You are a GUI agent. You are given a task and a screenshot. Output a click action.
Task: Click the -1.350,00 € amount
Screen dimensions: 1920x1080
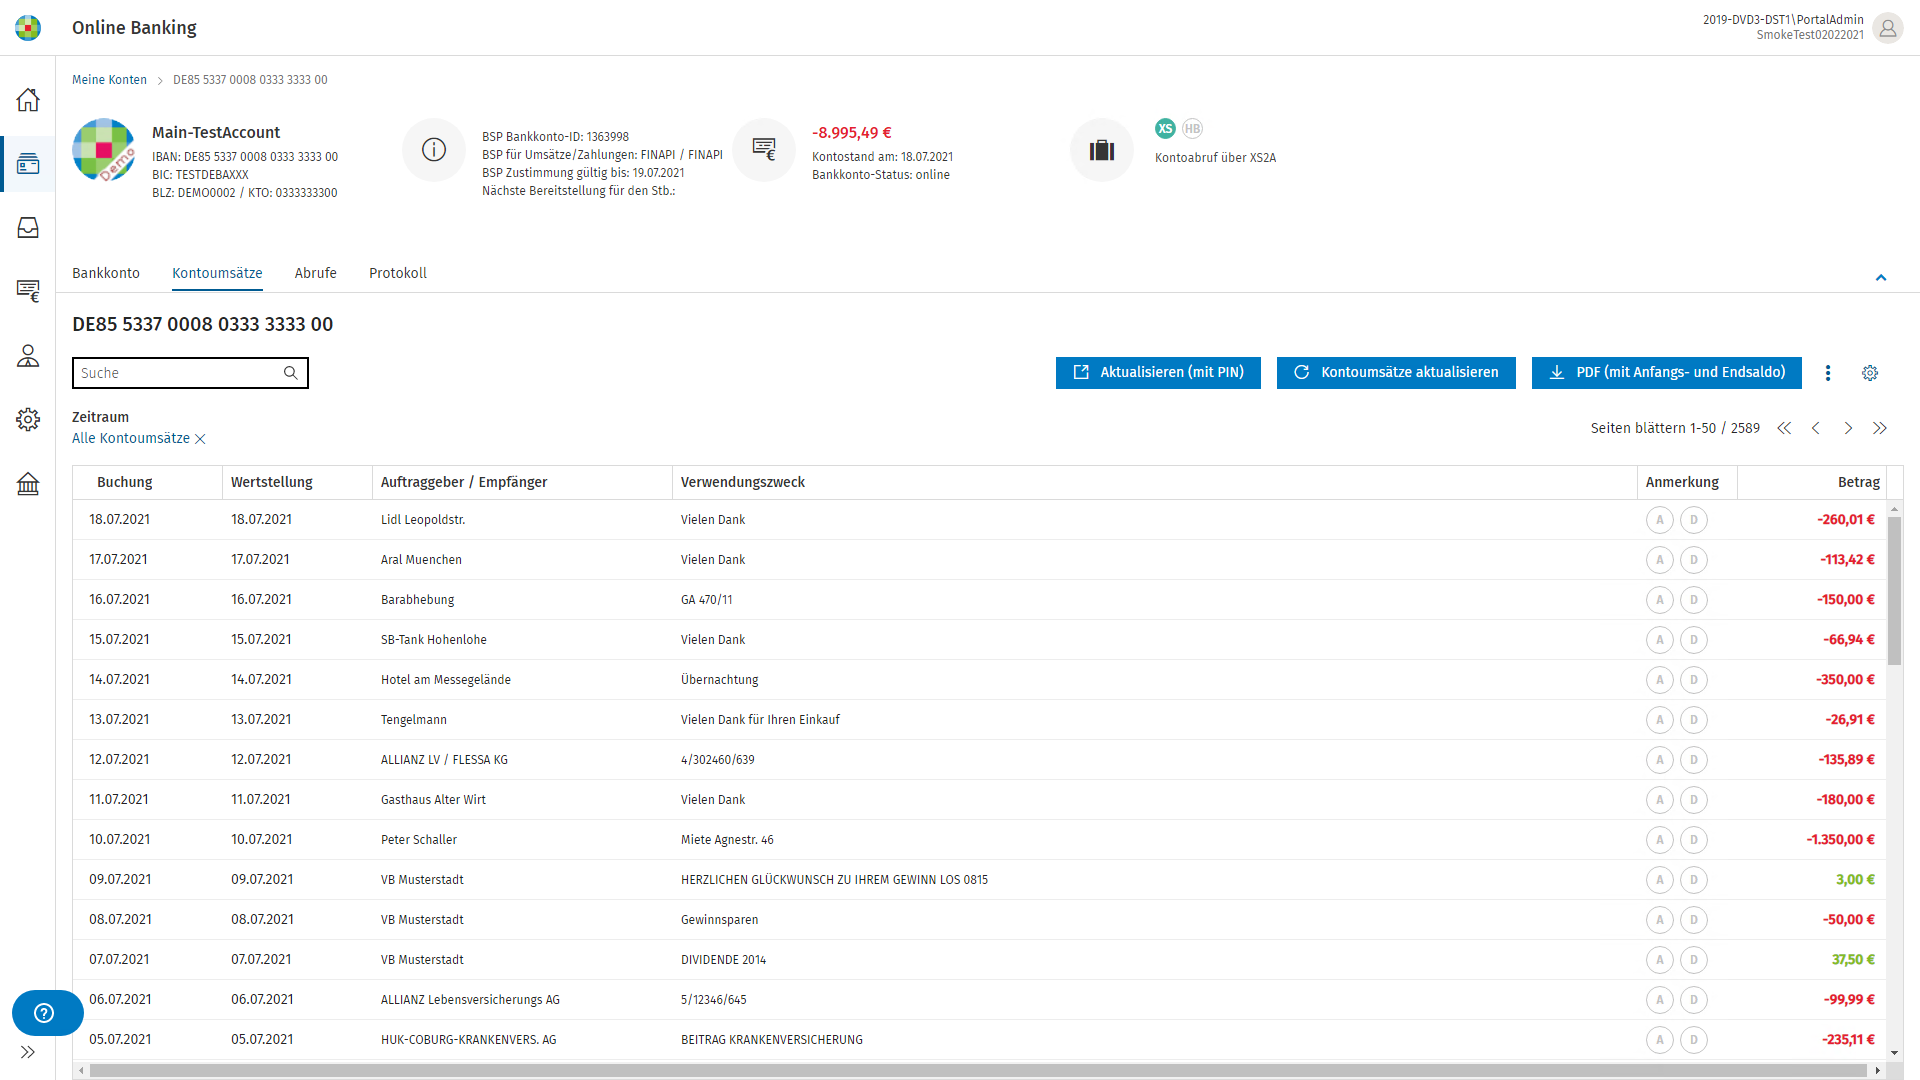[x=1840, y=840]
